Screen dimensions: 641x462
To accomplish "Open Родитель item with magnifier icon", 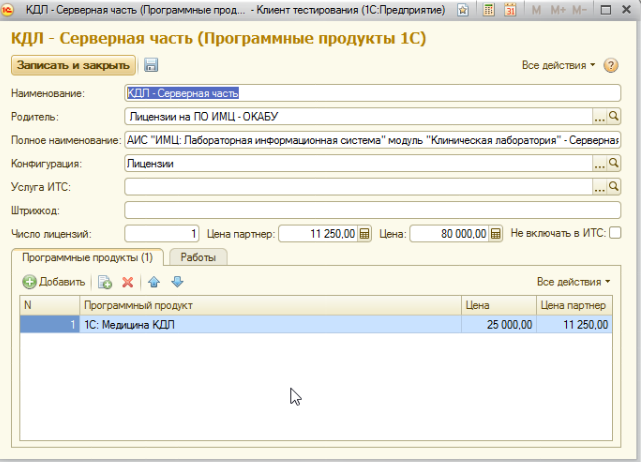I will tap(614, 117).
